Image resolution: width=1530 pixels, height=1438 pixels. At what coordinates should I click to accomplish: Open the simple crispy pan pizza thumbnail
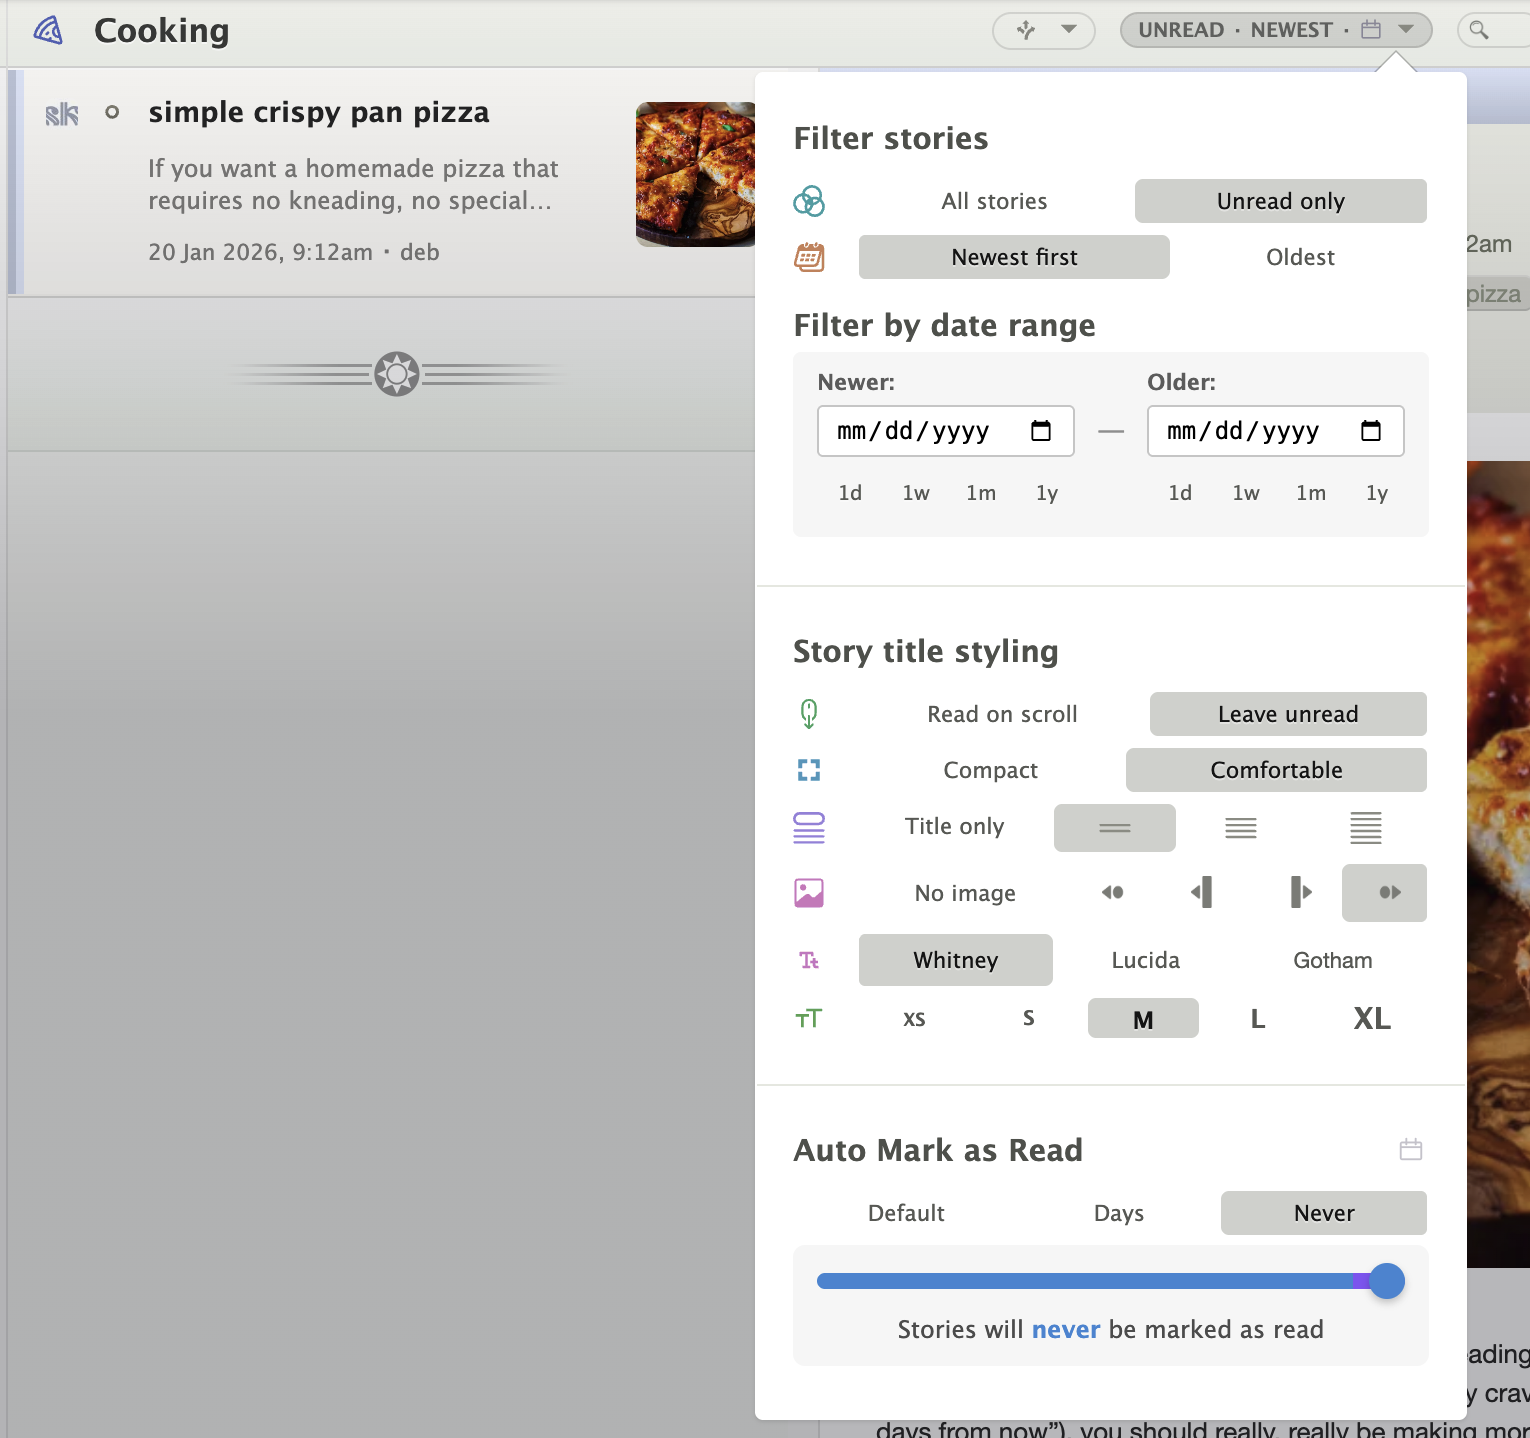coord(695,174)
